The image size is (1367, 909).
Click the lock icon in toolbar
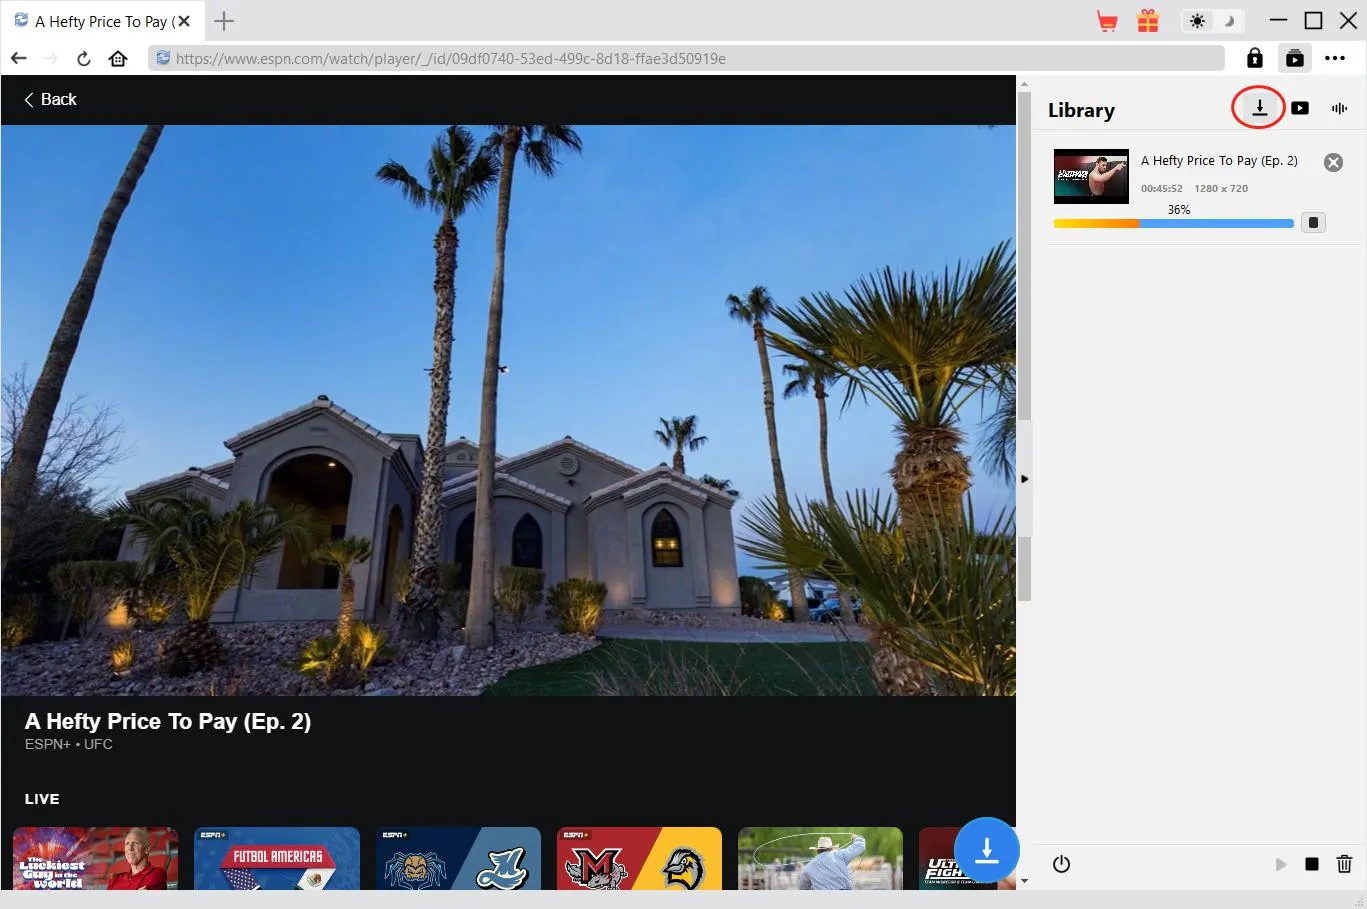(1255, 59)
